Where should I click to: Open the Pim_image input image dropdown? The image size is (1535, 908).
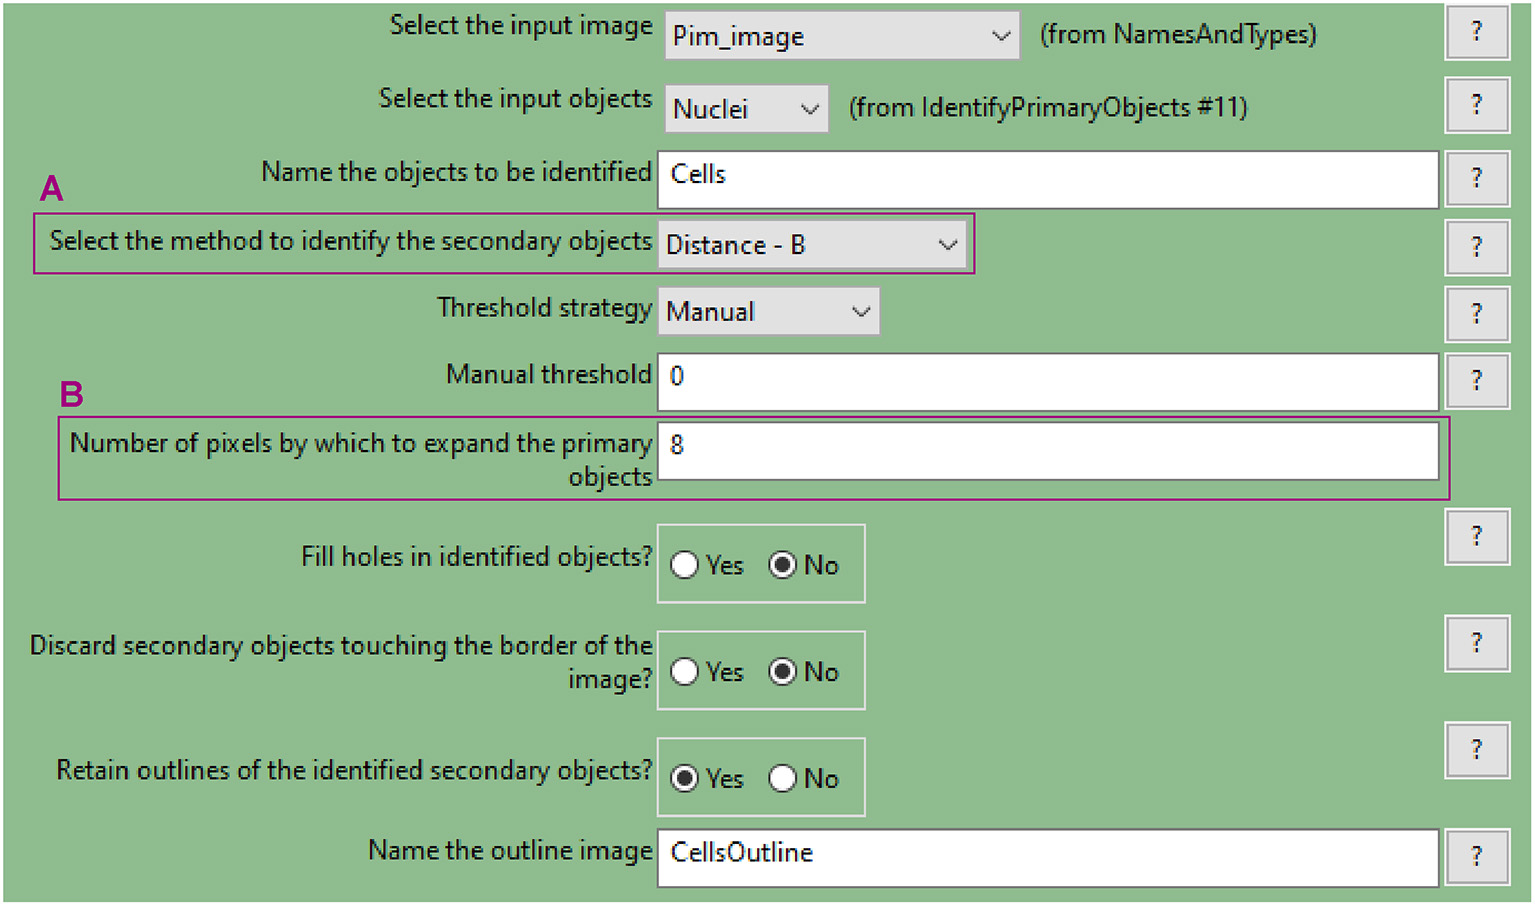click(841, 36)
